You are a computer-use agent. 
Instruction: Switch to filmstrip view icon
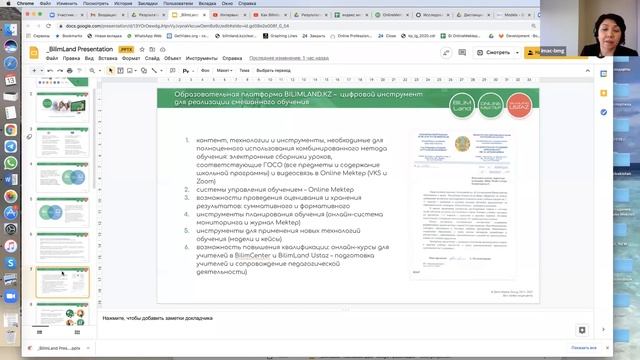pos(40,332)
